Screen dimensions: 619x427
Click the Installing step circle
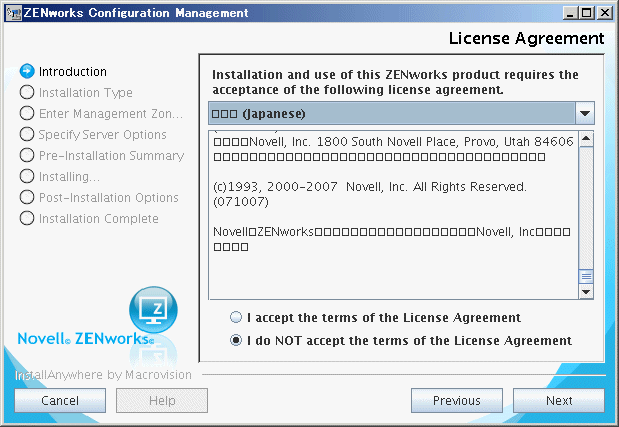(27, 176)
